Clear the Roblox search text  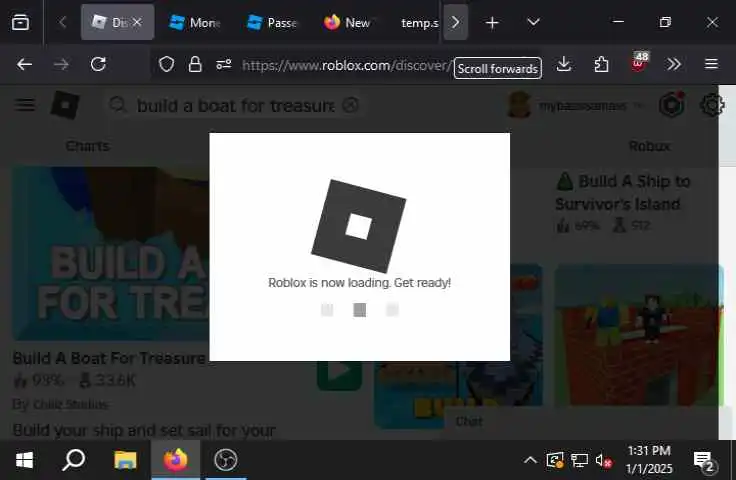(350, 105)
